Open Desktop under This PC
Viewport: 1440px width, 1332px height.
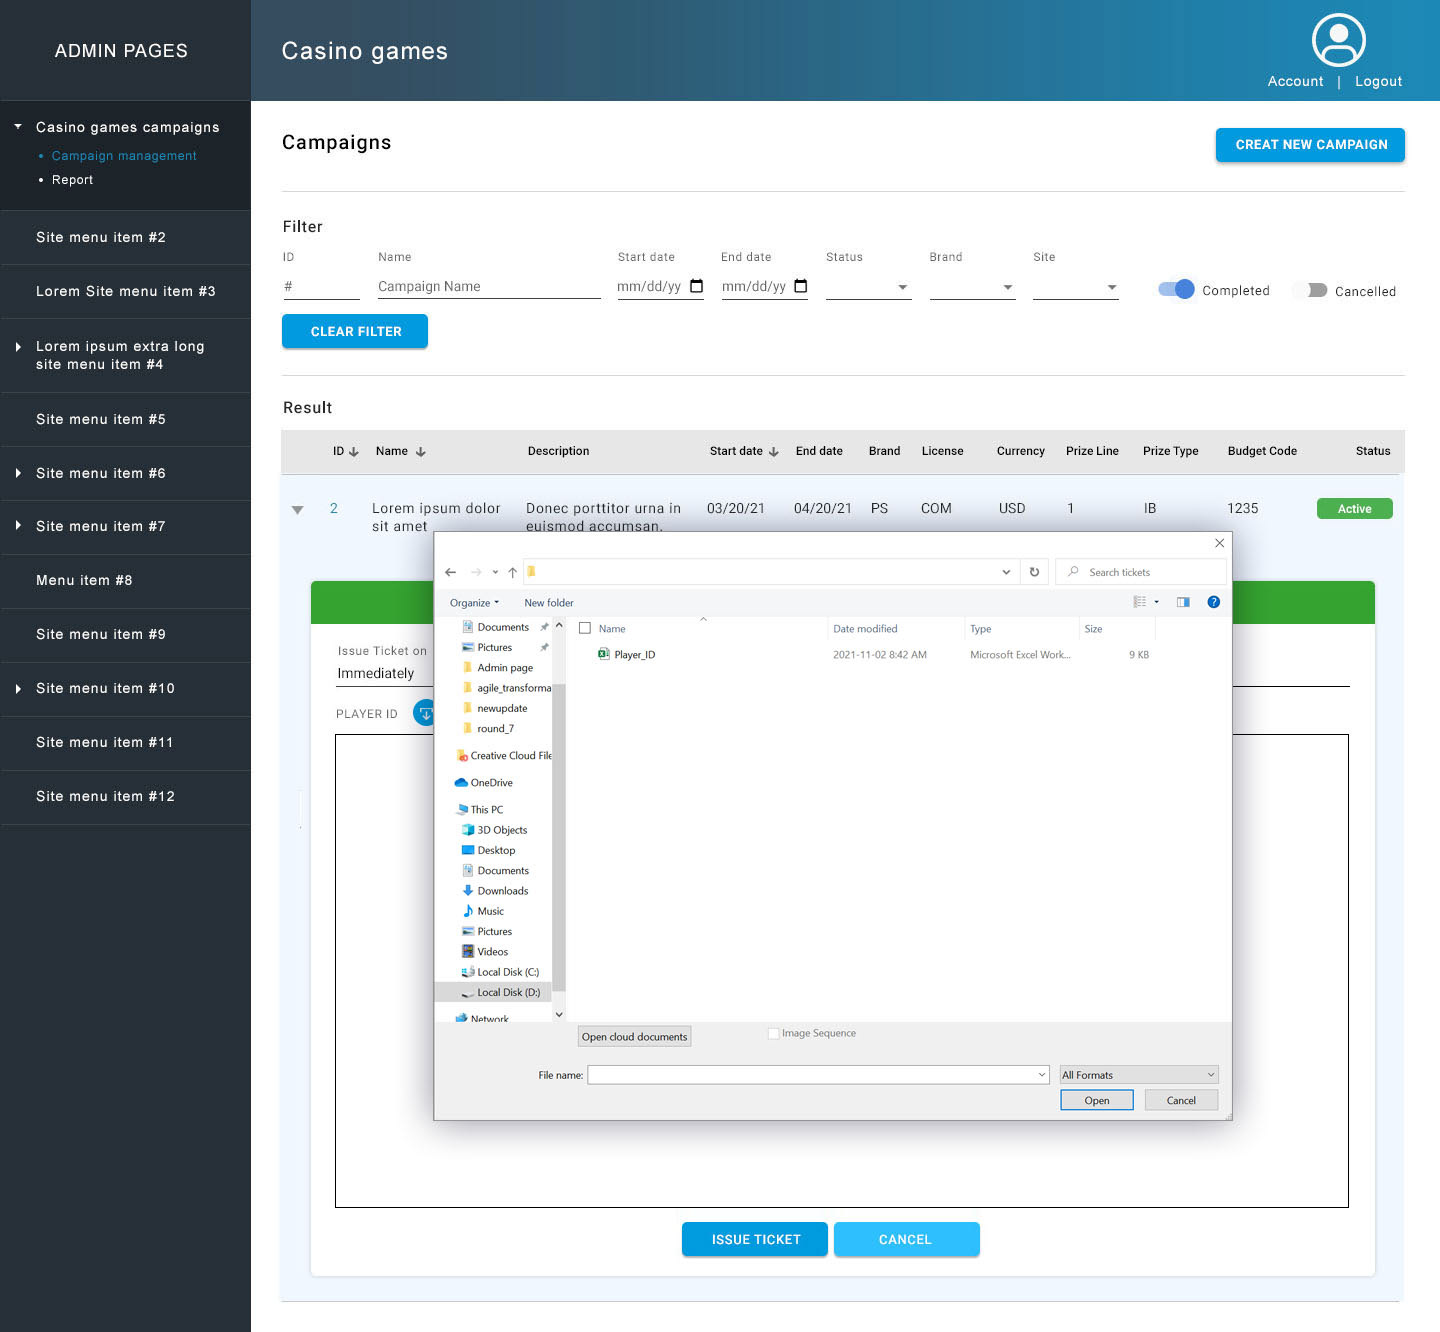click(x=488, y=850)
